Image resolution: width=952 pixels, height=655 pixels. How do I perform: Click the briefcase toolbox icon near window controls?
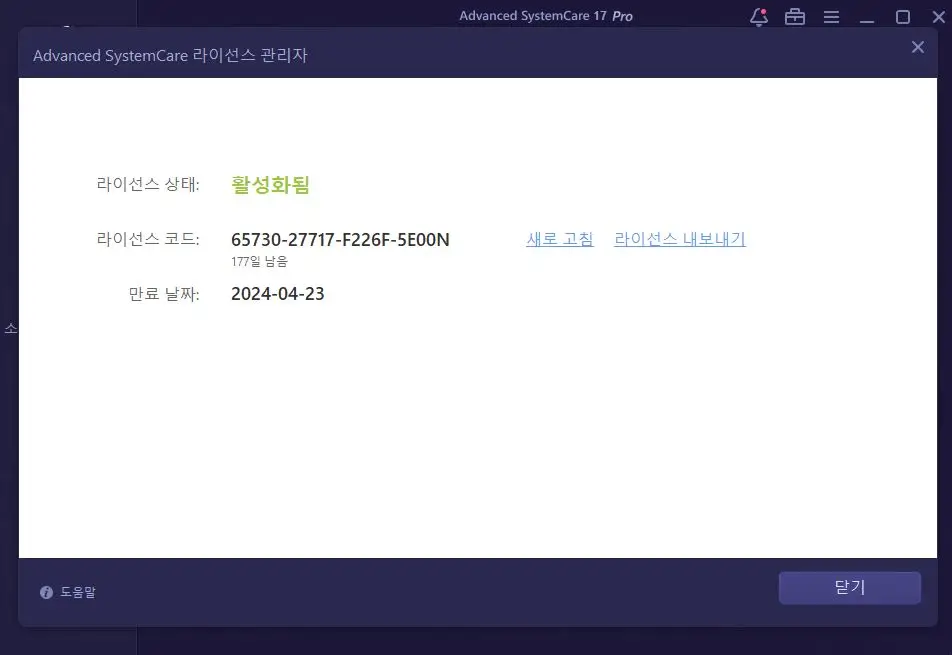click(x=795, y=16)
